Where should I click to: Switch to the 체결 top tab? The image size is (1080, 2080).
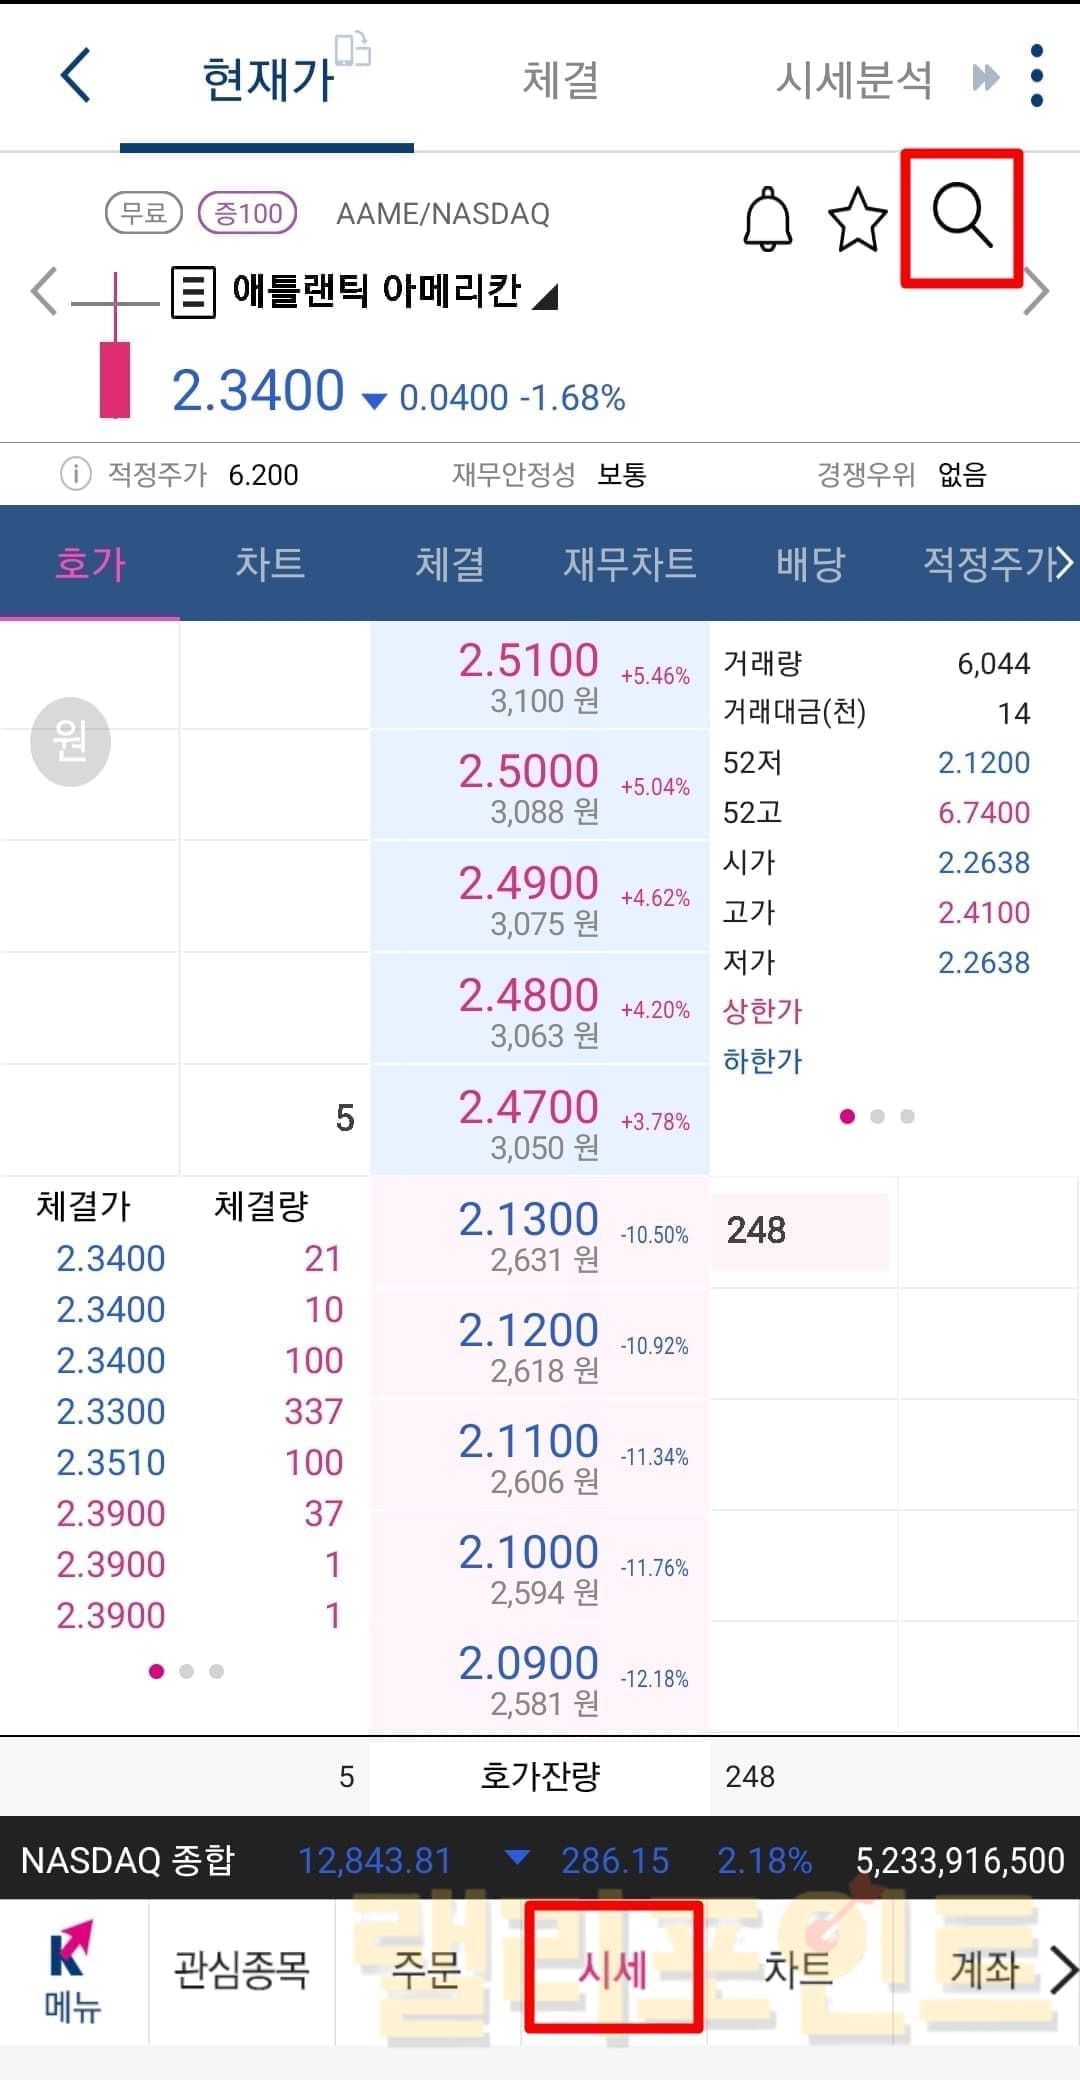tap(560, 80)
